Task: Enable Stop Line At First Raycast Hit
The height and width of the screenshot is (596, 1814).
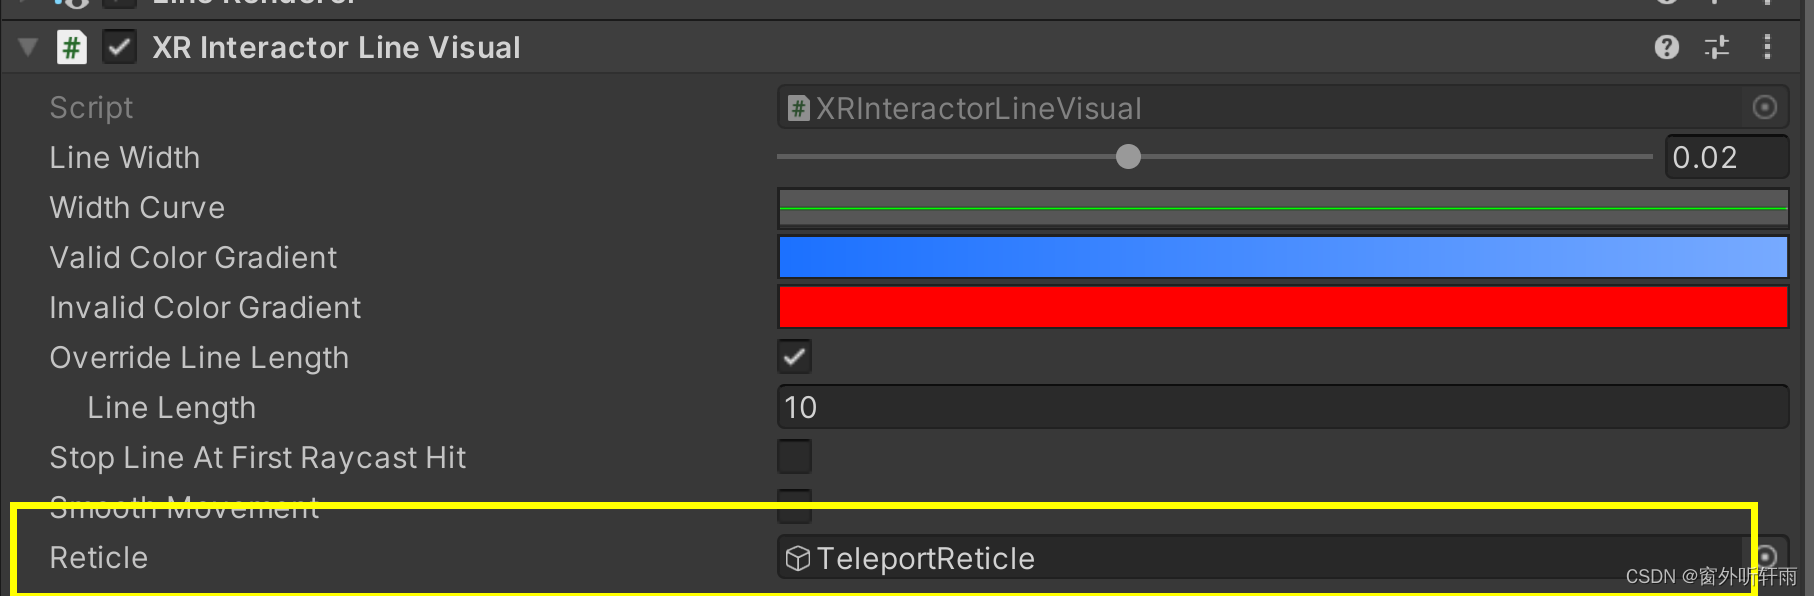Action: pyautogui.click(x=795, y=457)
